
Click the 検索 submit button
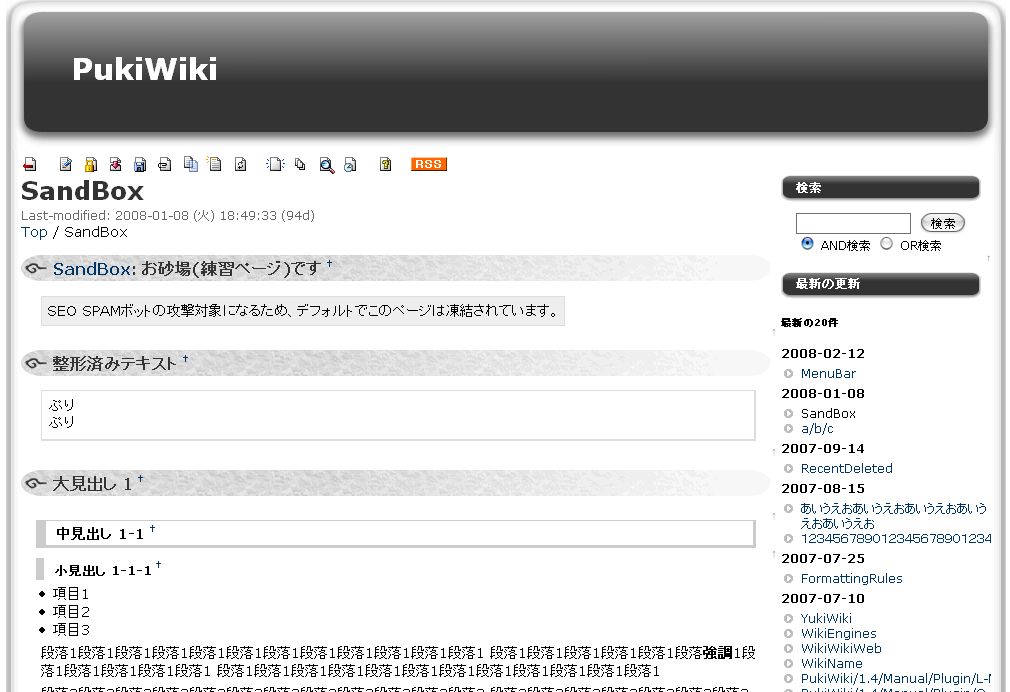[x=942, y=223]
